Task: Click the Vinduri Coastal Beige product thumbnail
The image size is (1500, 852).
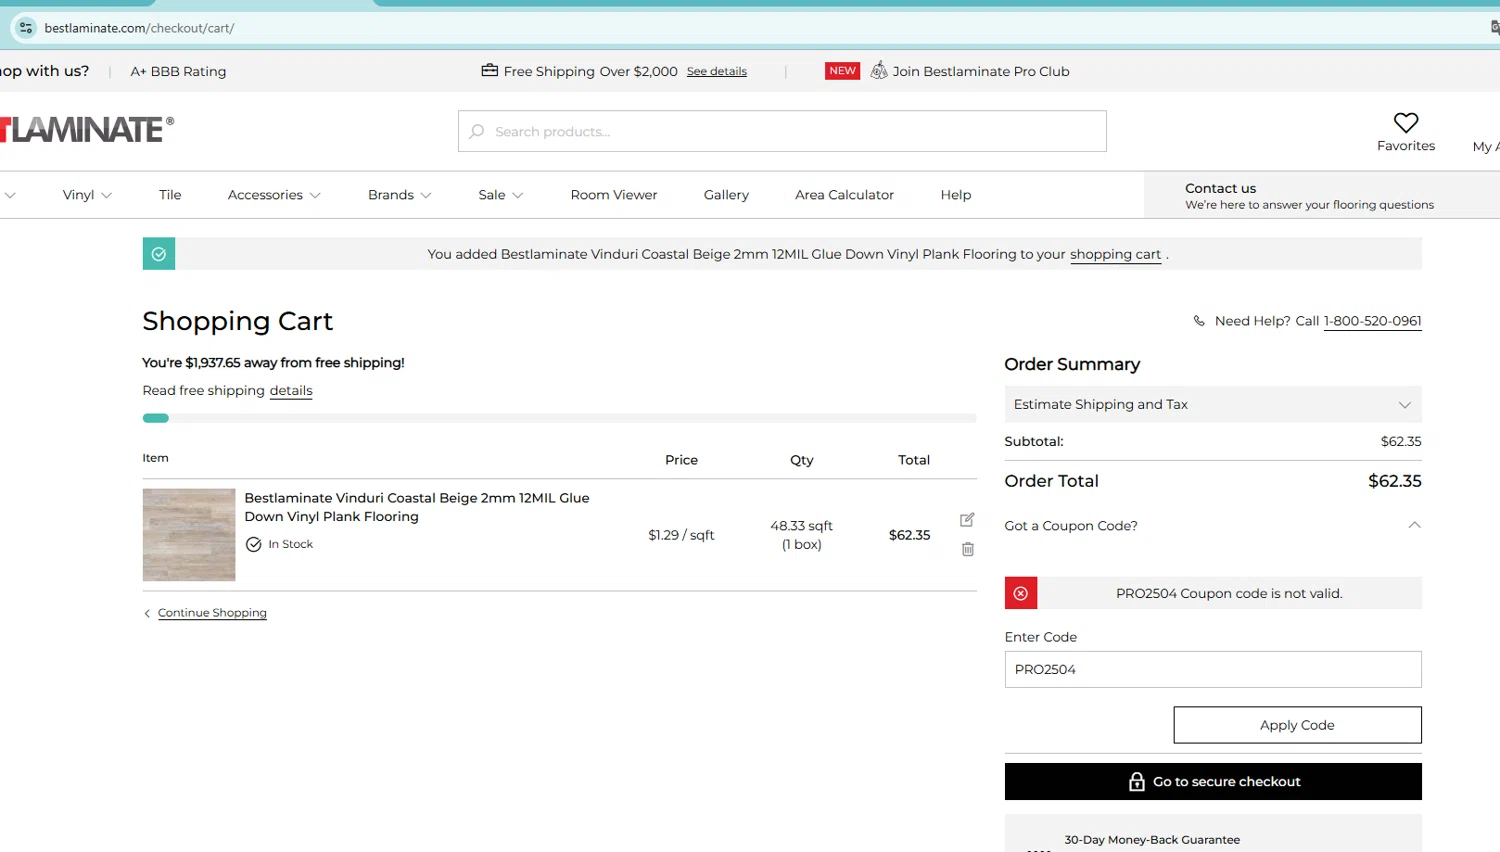Action: 189,535
